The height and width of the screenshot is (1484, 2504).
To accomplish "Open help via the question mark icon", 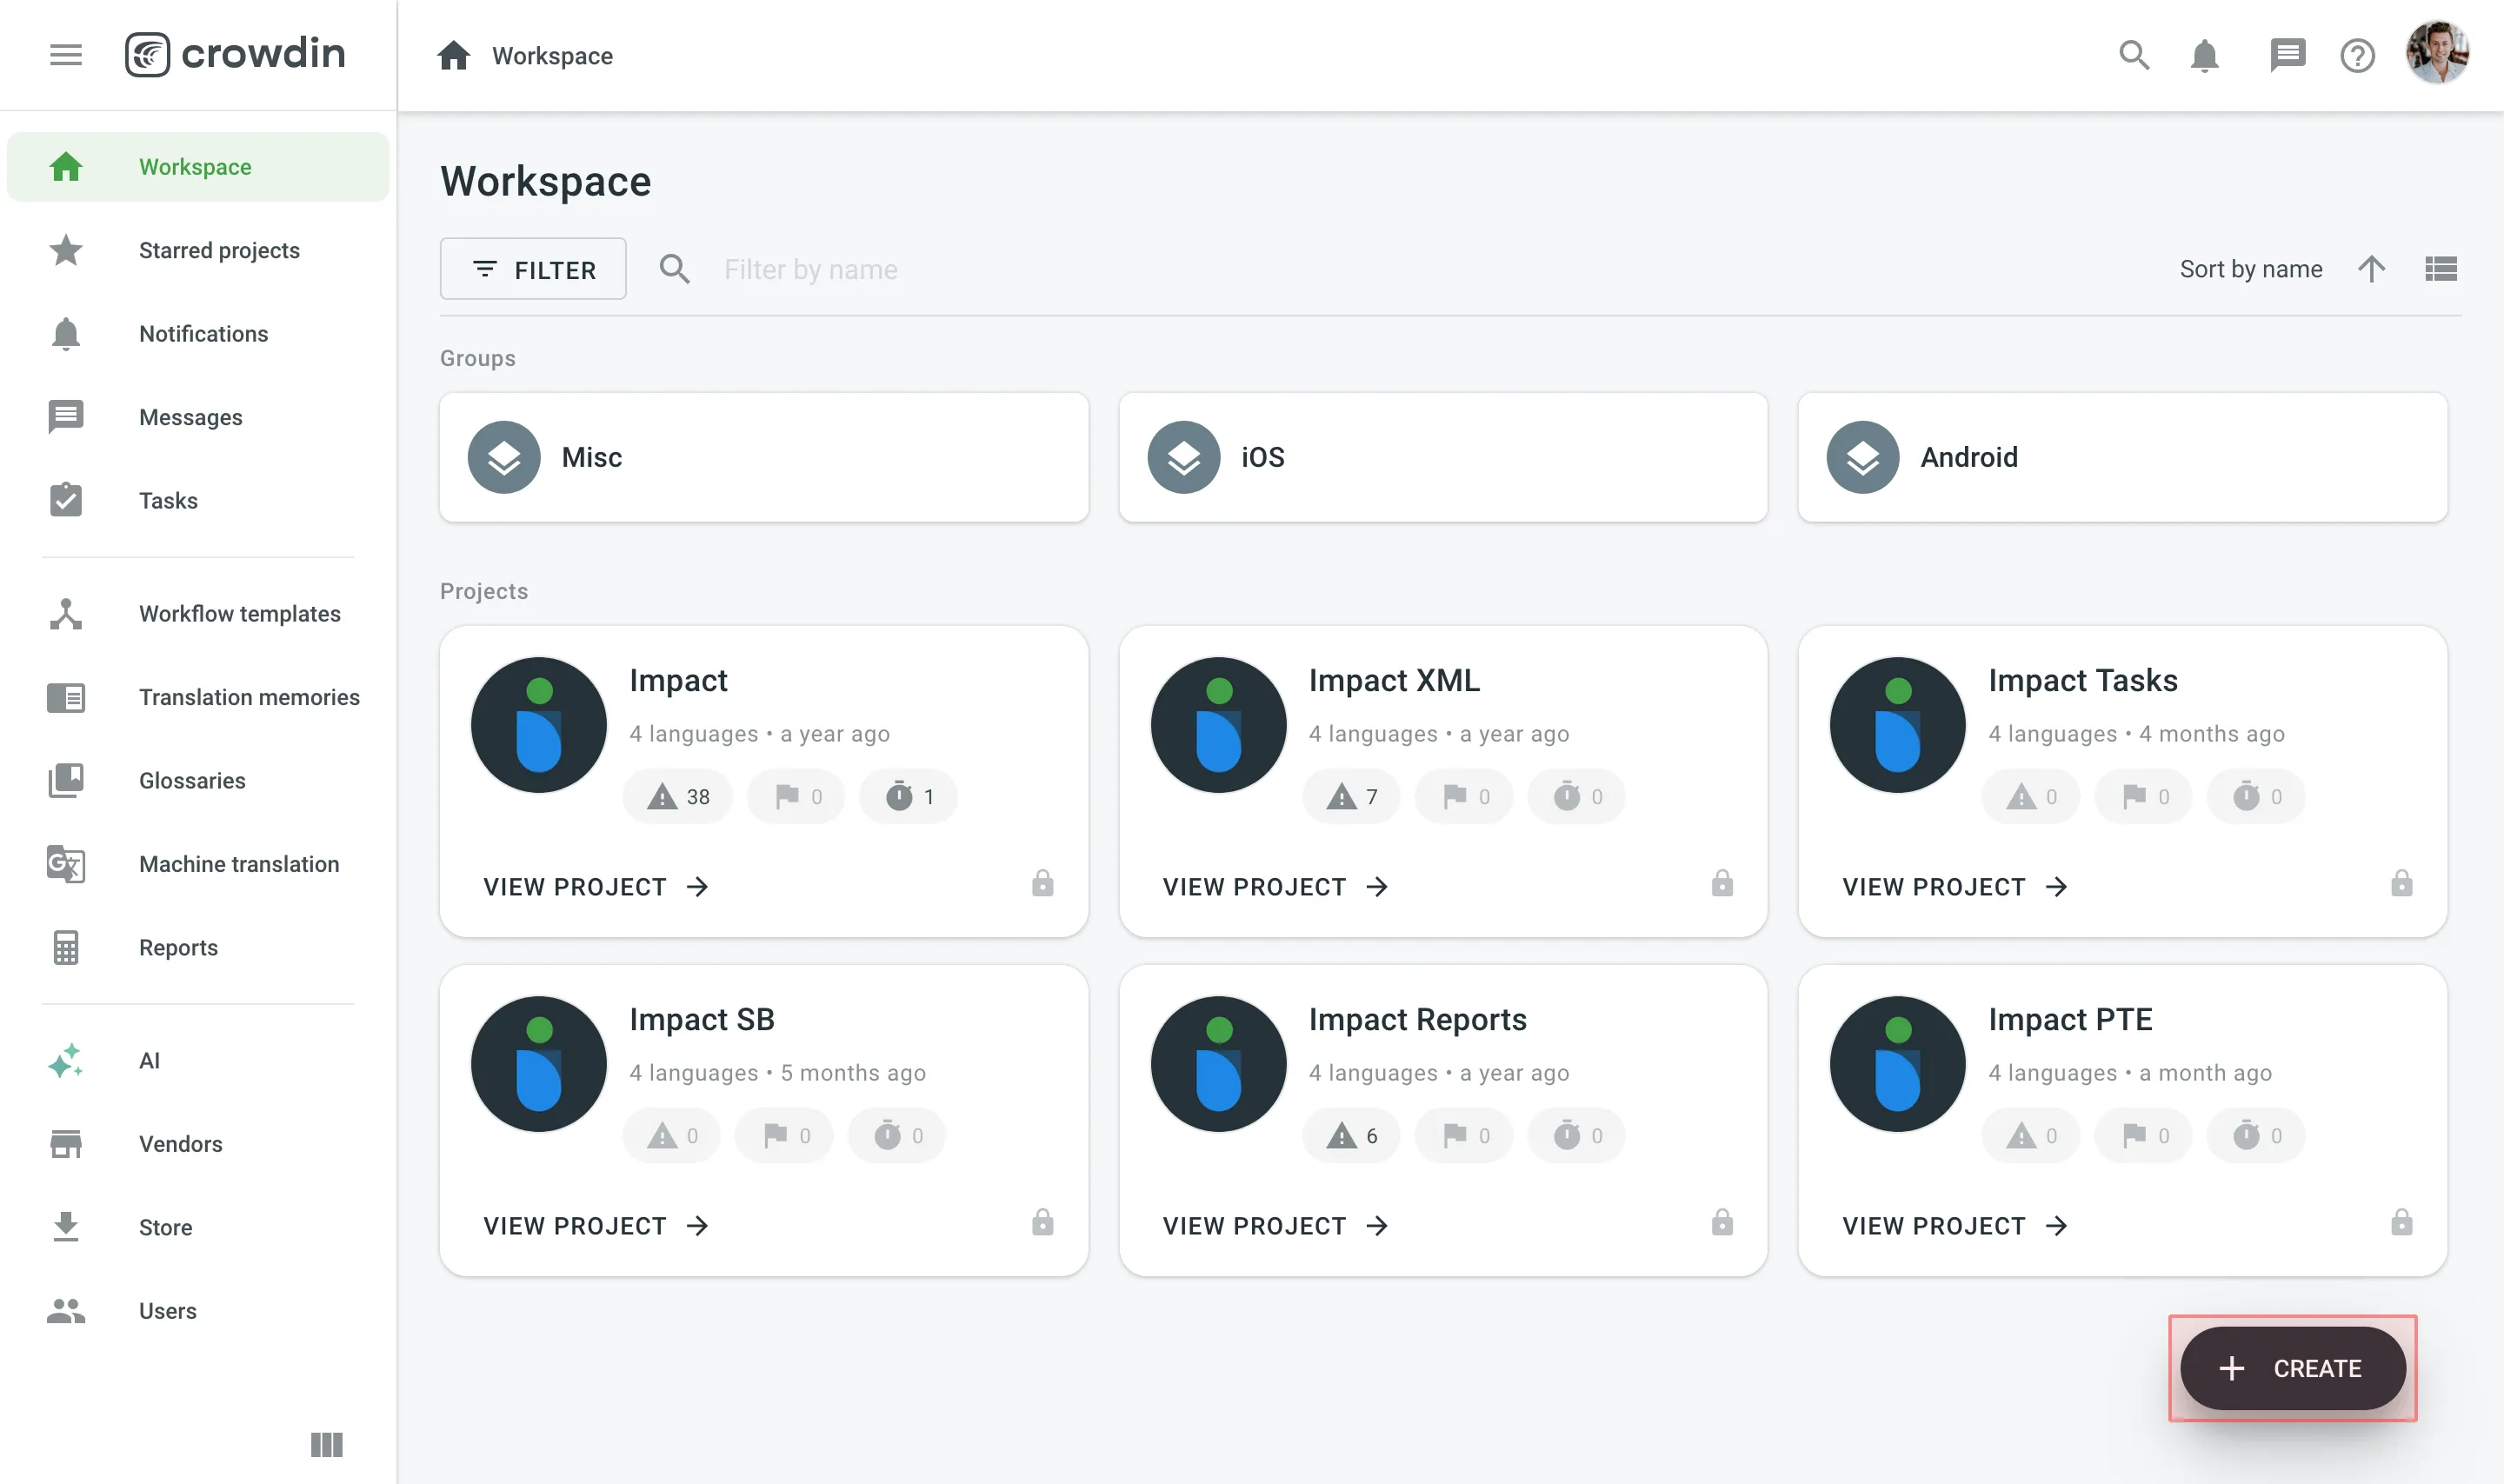I will tap(2357, 55).
